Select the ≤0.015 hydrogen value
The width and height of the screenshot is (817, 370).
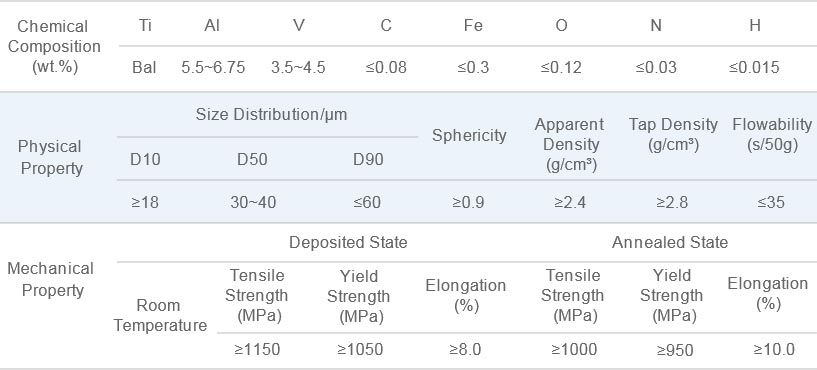coord(754,68)
